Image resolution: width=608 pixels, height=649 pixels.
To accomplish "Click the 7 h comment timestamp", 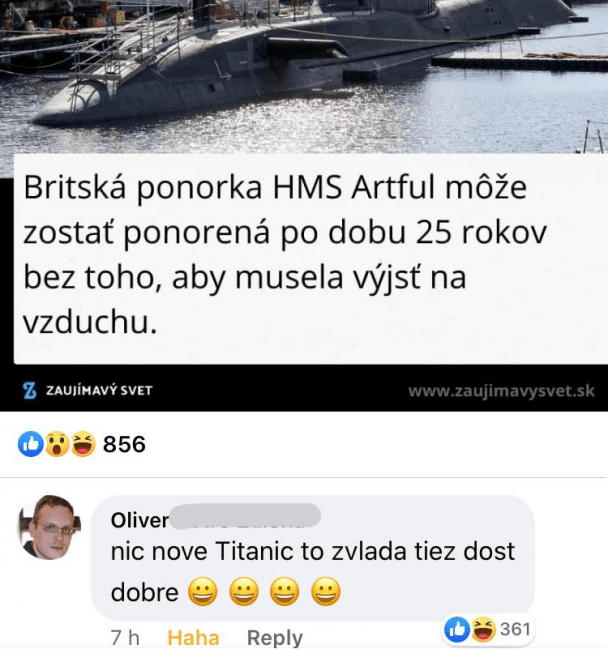I will coord(125,638).
